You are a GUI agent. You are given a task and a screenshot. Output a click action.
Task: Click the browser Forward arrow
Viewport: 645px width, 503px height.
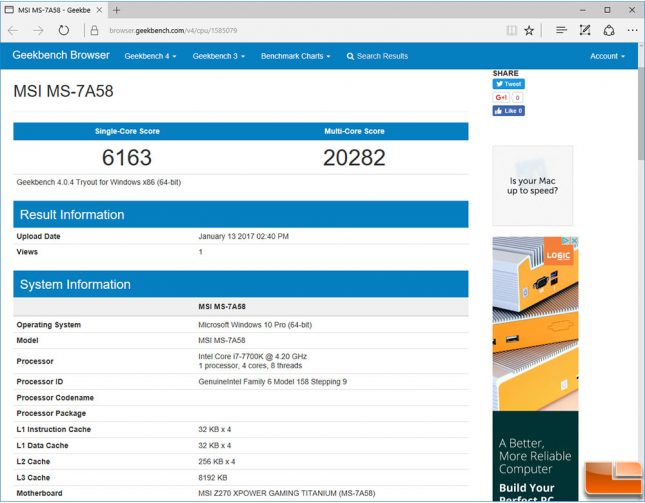38,30
